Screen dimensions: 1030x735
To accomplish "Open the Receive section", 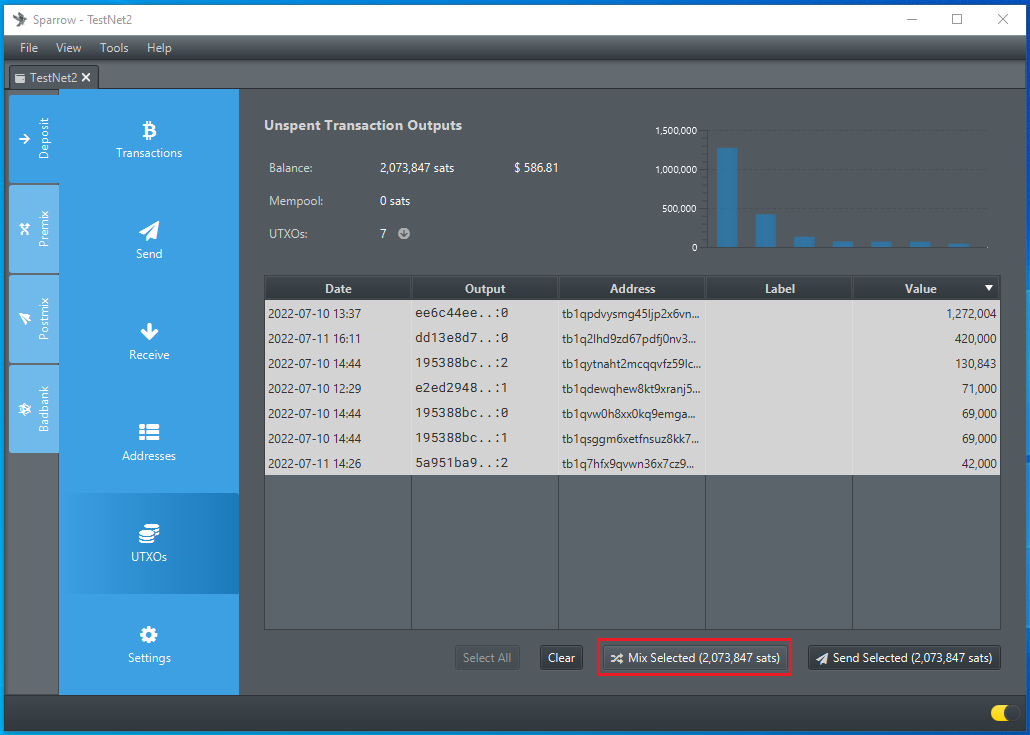I will tap(149, 342).
